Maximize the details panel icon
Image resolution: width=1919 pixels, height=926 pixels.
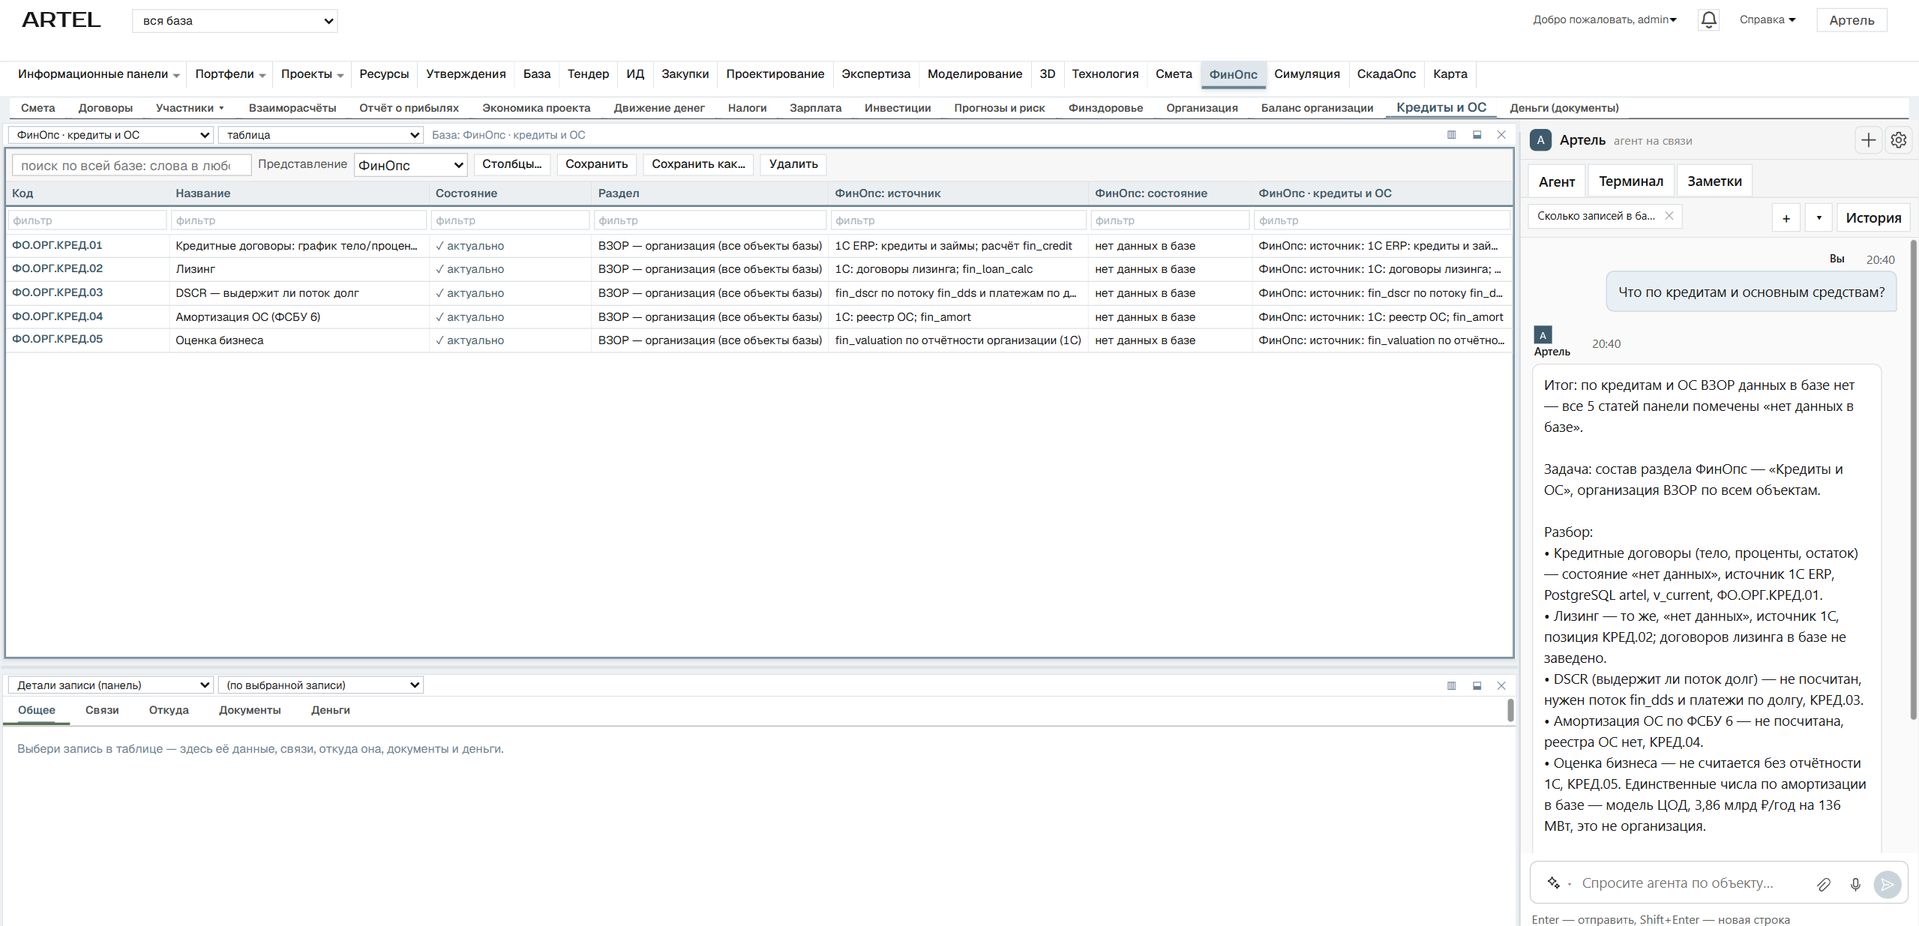pyautogui.click(x=1477, y=686)
